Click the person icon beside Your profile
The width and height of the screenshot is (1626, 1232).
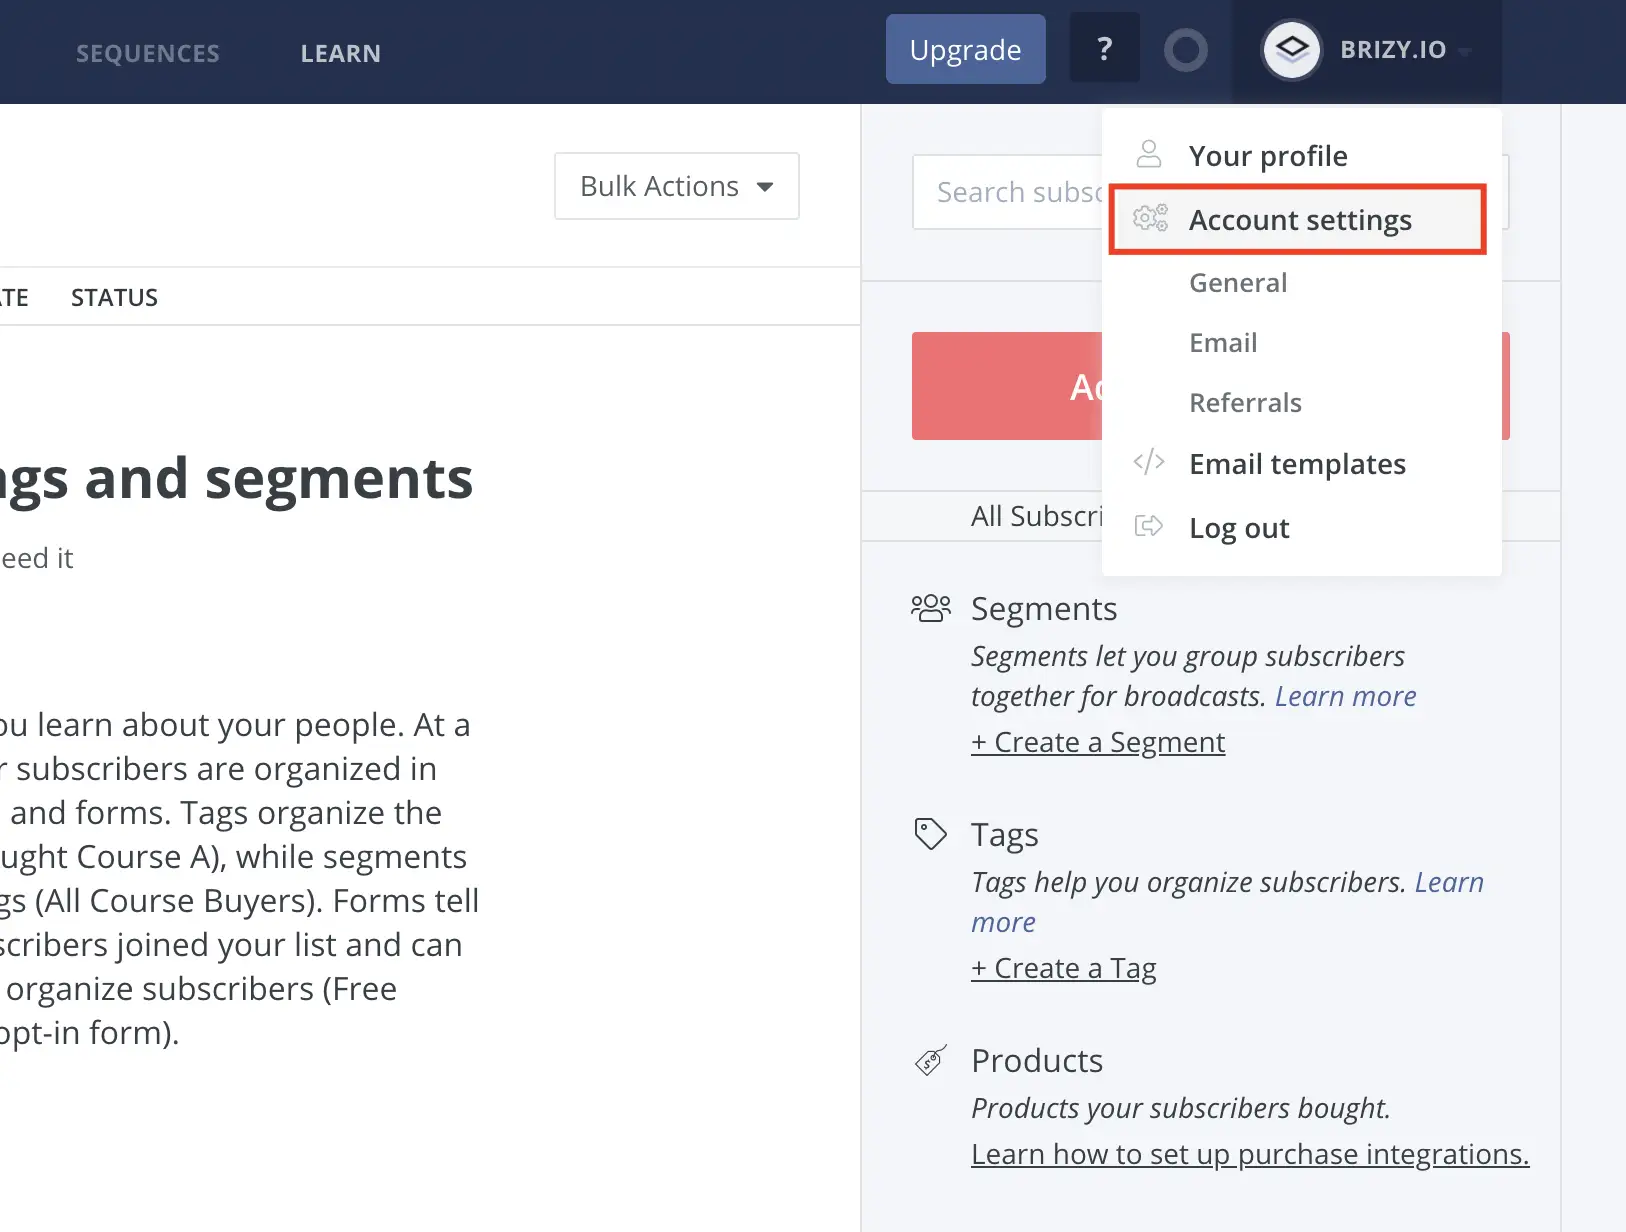click(1150, 155)
